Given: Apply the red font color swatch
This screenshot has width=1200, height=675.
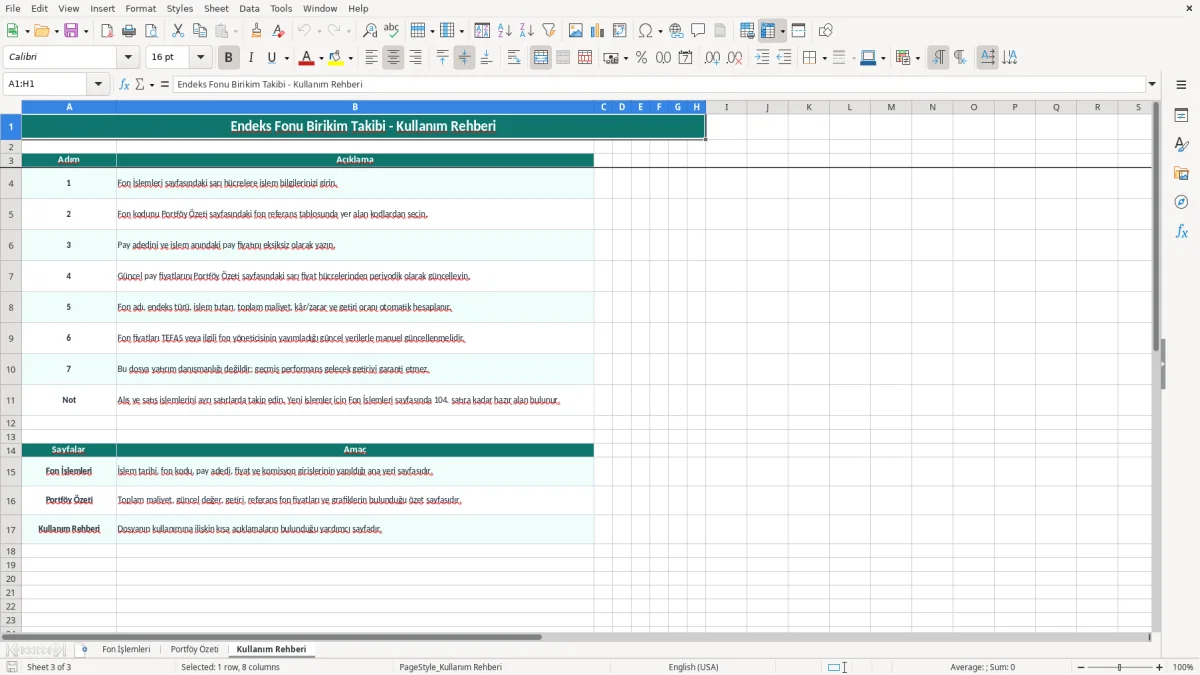Looking at the screenshot, I should point(306,58).
